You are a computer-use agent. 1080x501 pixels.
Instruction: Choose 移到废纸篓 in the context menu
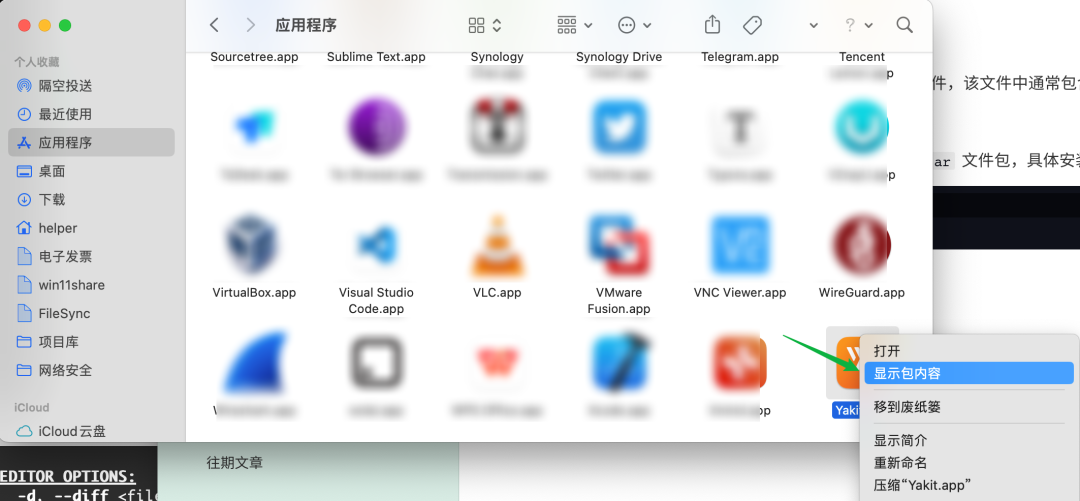coord(970,407)
